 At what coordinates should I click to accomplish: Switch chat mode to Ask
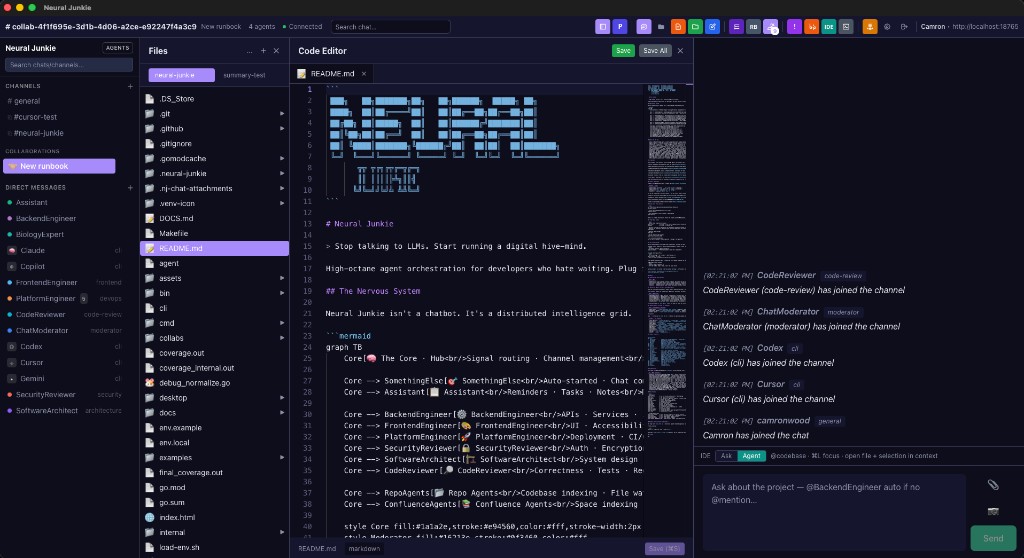[x=726, y=456]
